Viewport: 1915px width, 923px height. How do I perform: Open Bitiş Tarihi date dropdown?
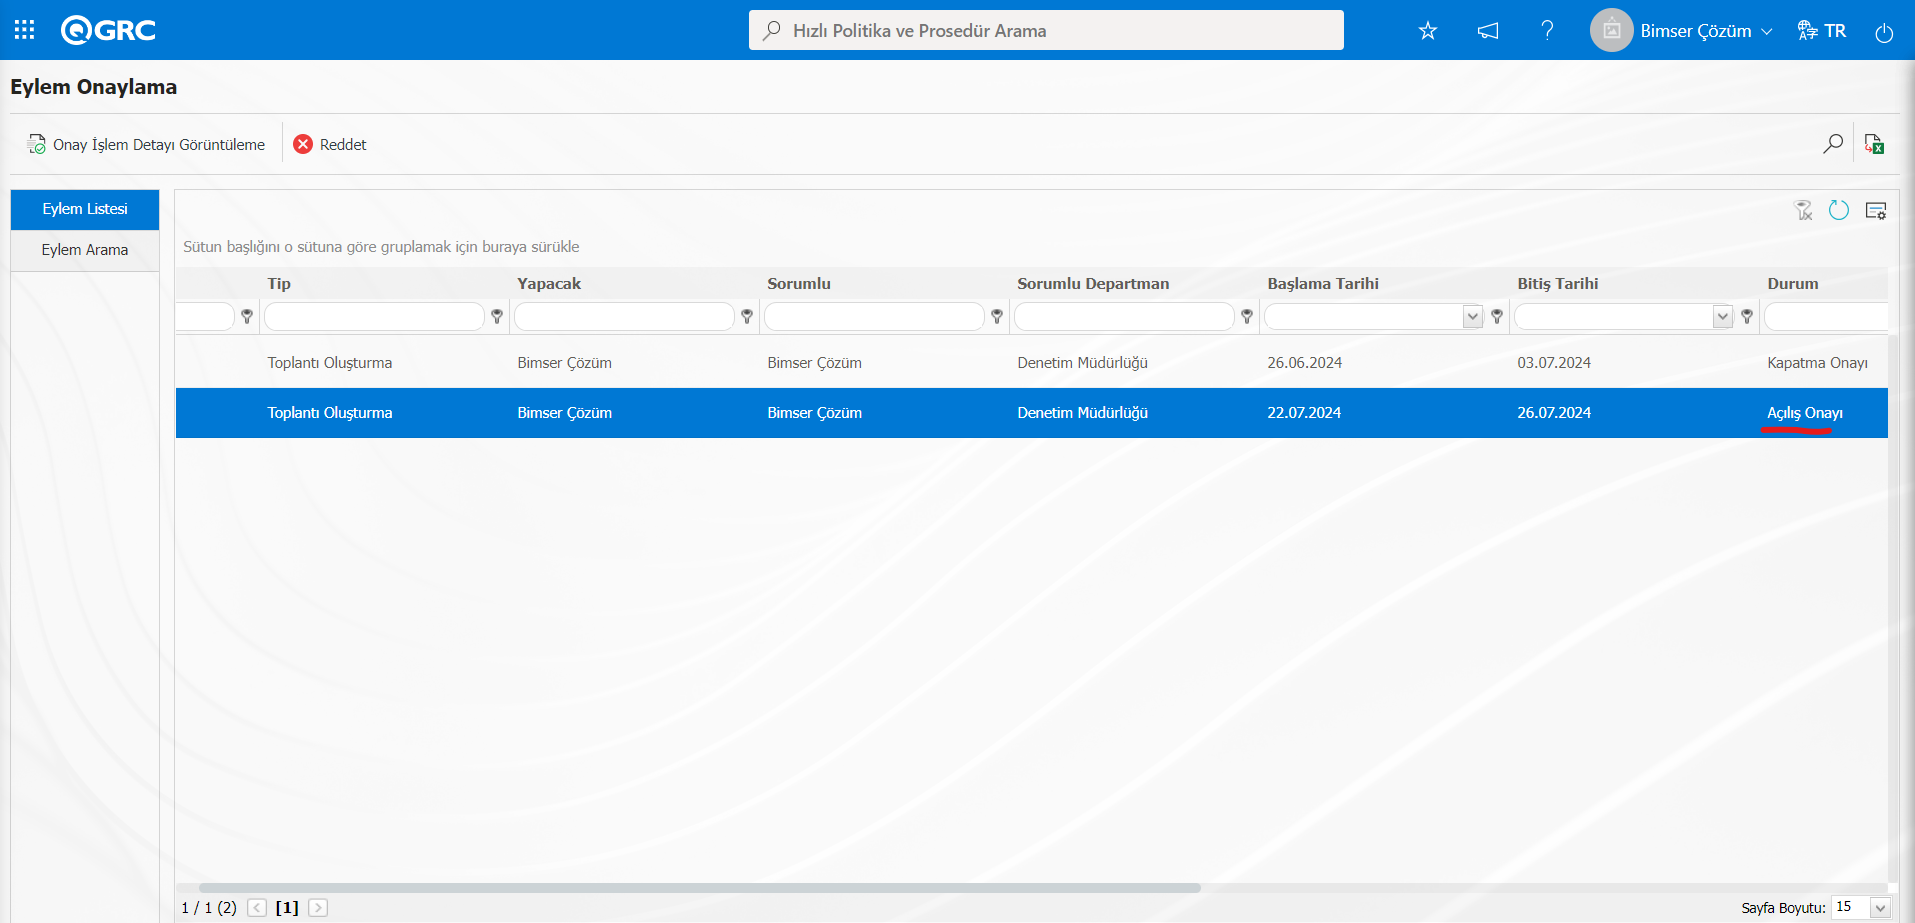1722,317
